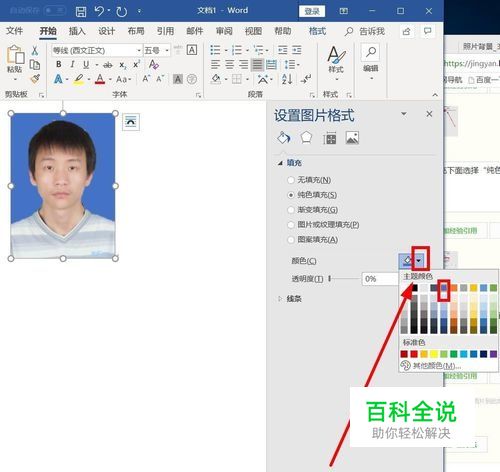Click the Share icon in ribbon
This screenshot has height=472, width=500.
(406, 32)
